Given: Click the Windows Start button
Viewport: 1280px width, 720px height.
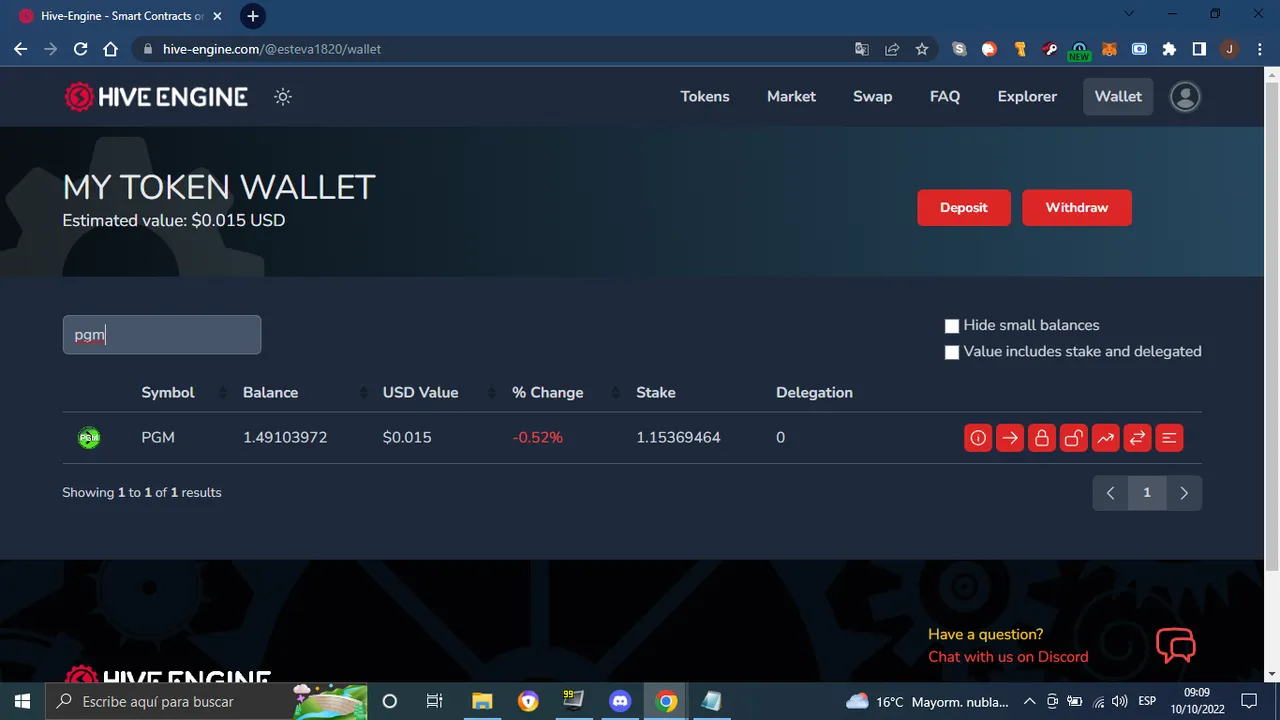Looking at the screenshot, I should (22, 701).
